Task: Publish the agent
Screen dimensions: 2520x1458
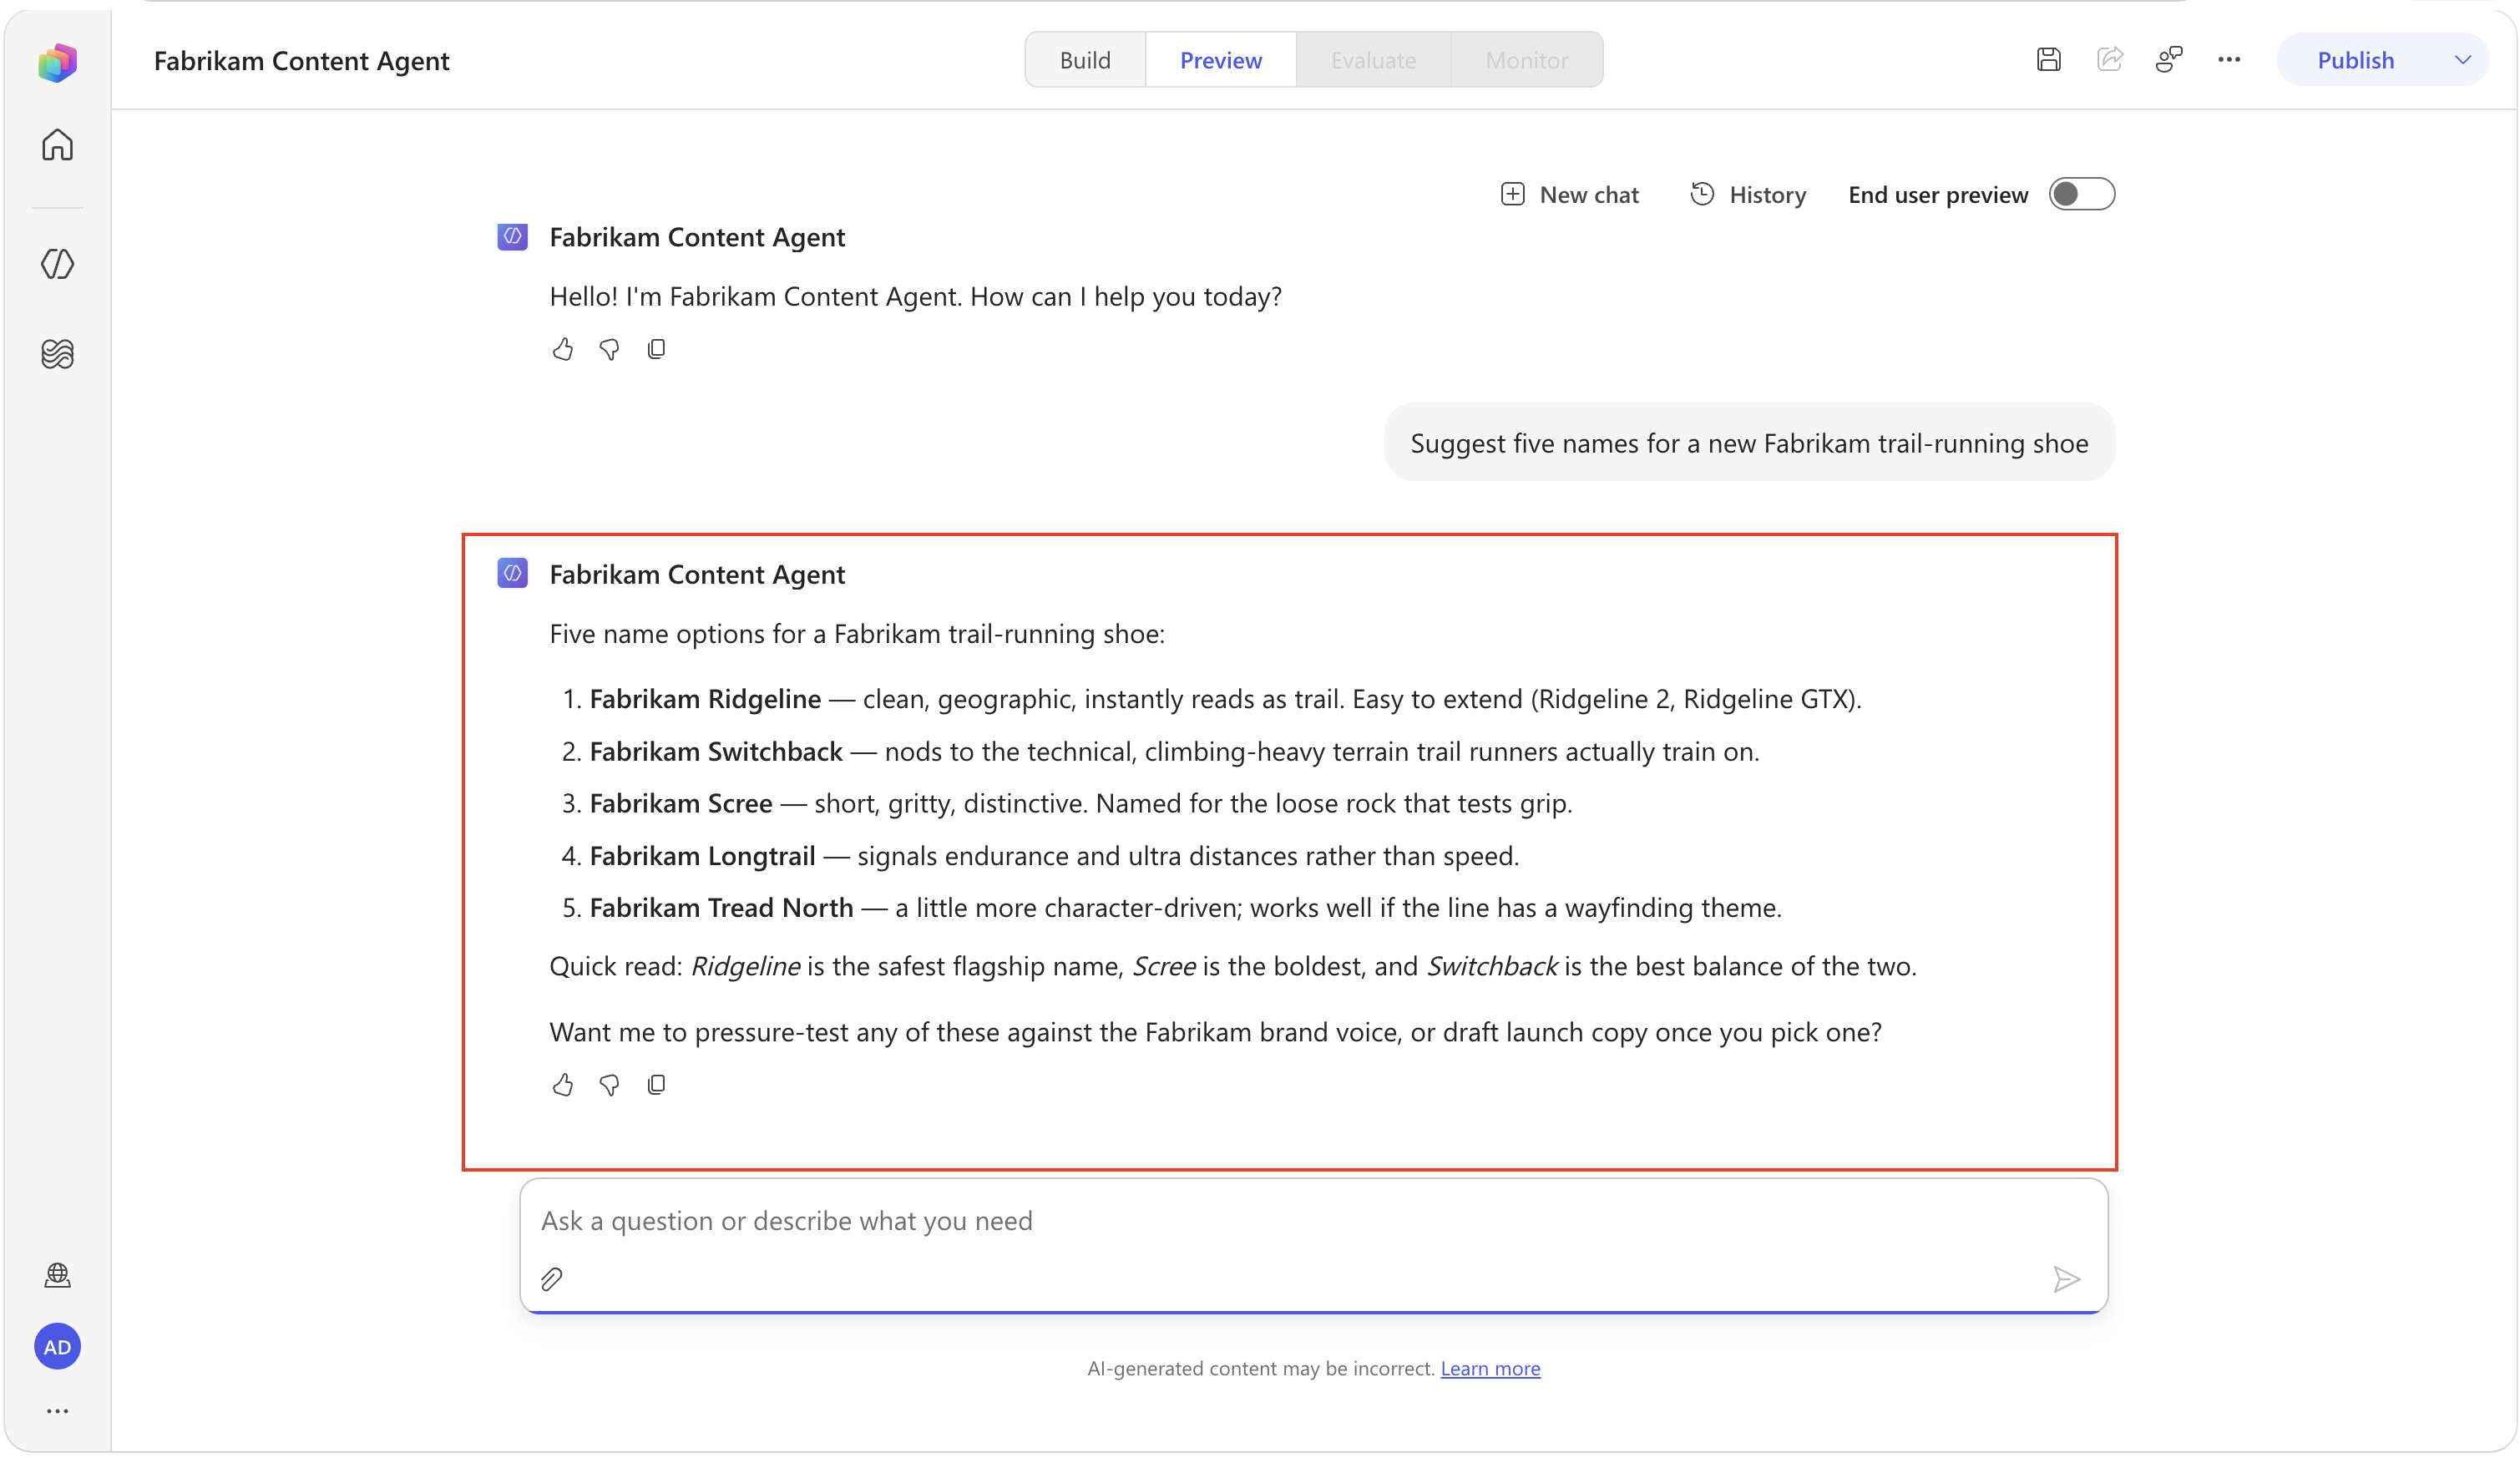Action: coord(2356,60)
